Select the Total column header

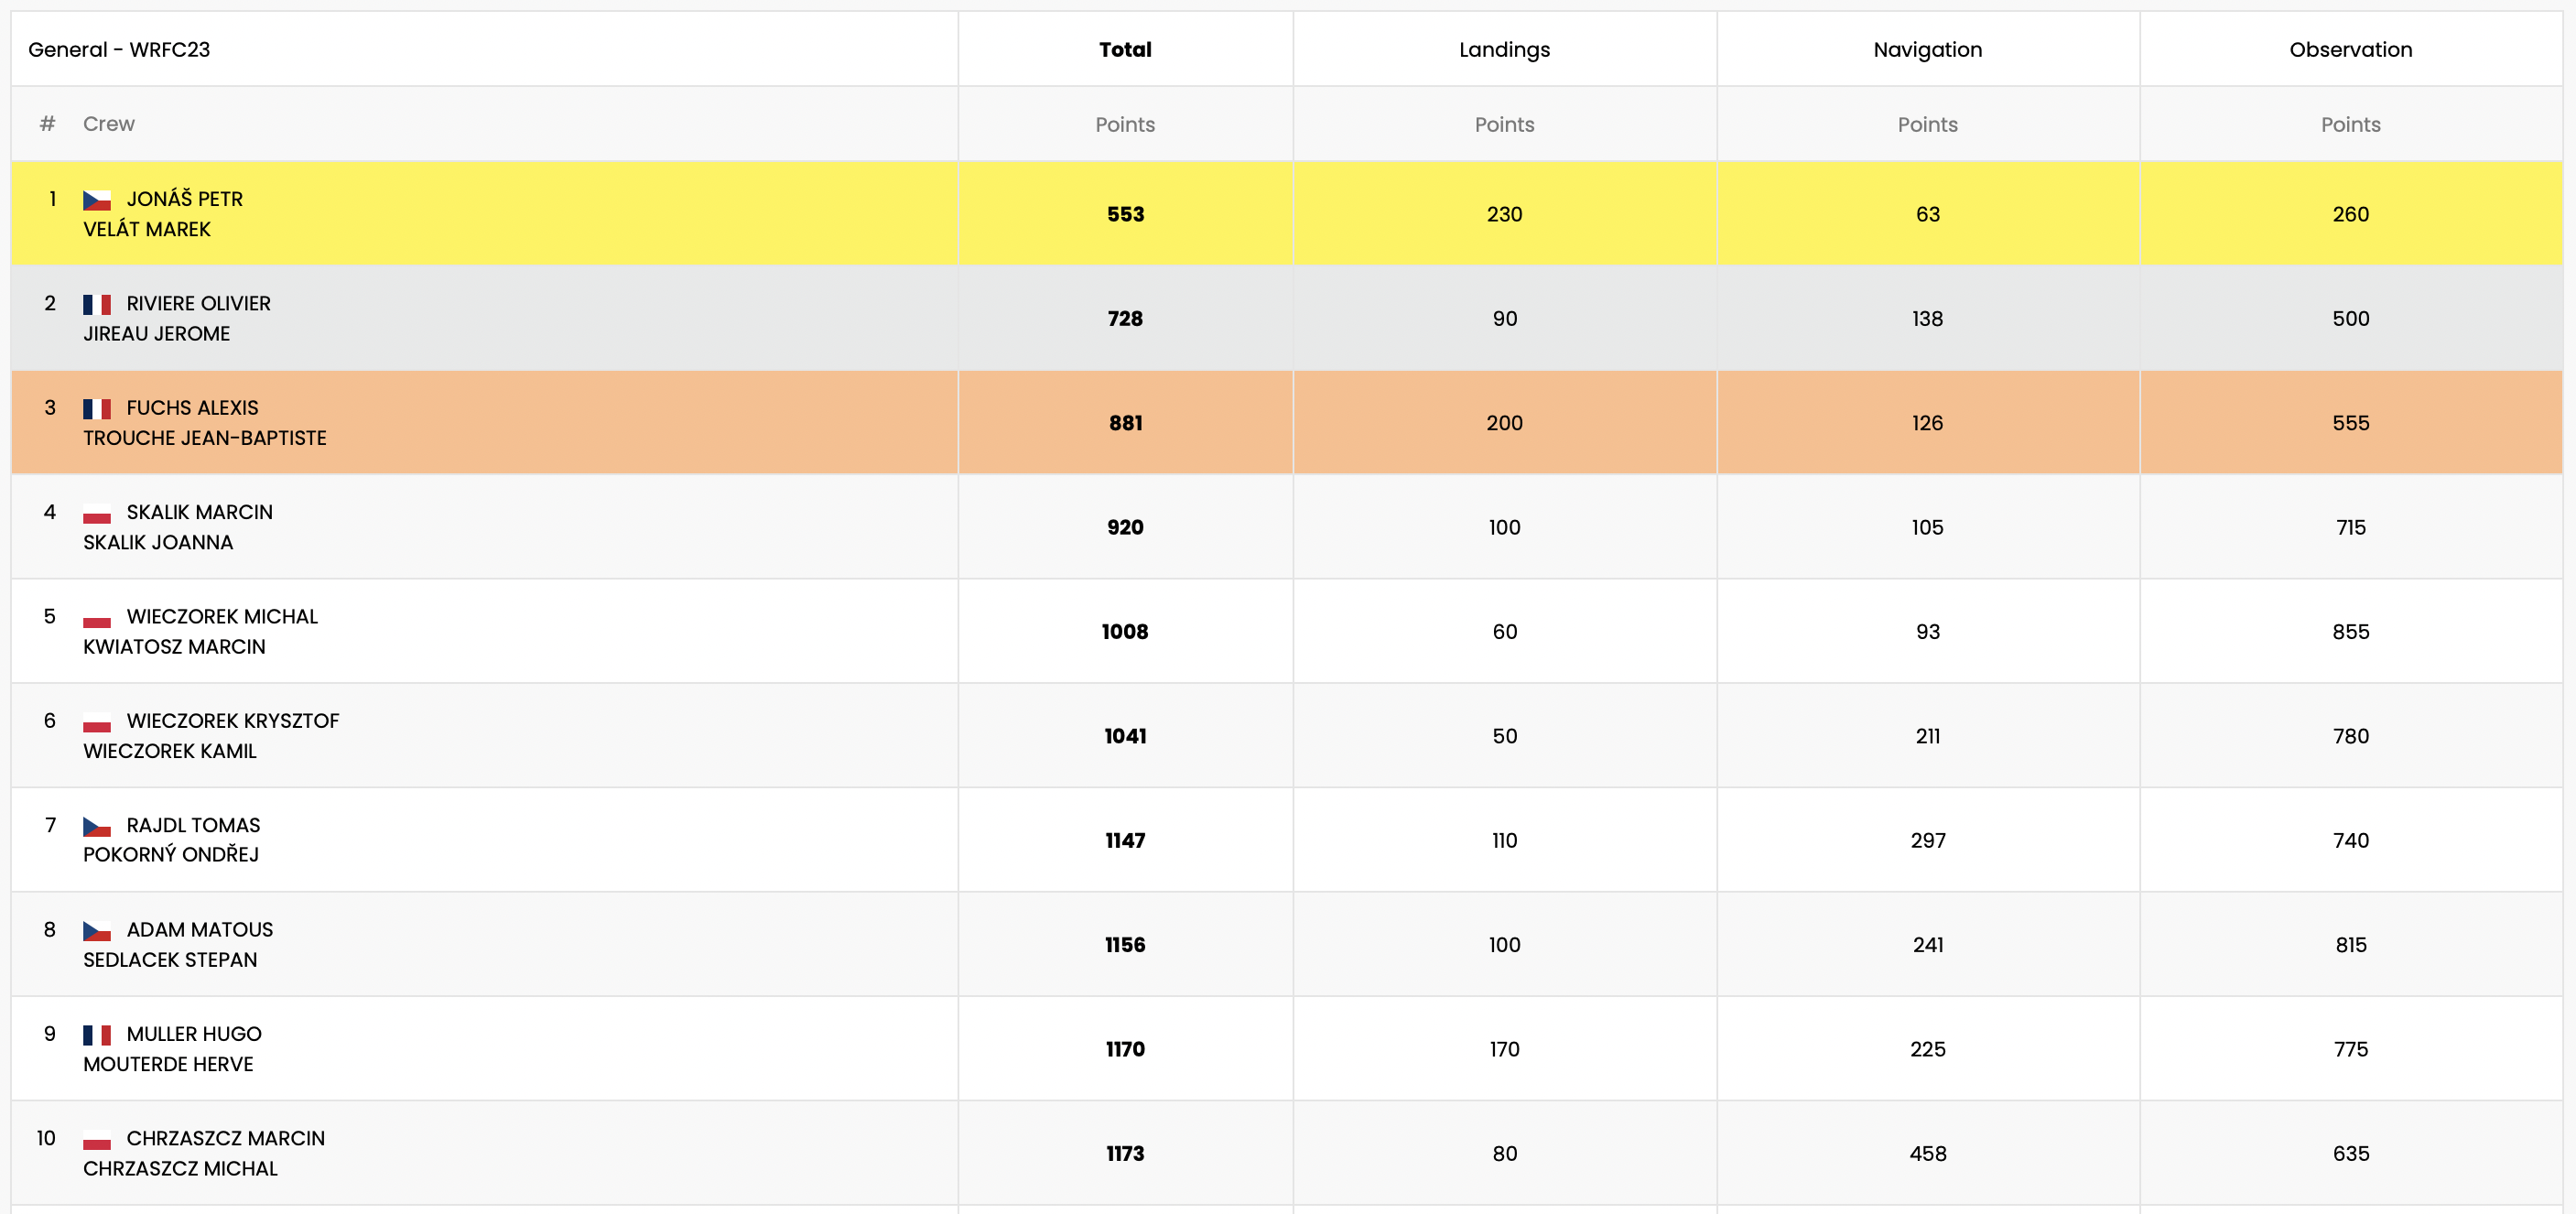(x=1125, y=49)
